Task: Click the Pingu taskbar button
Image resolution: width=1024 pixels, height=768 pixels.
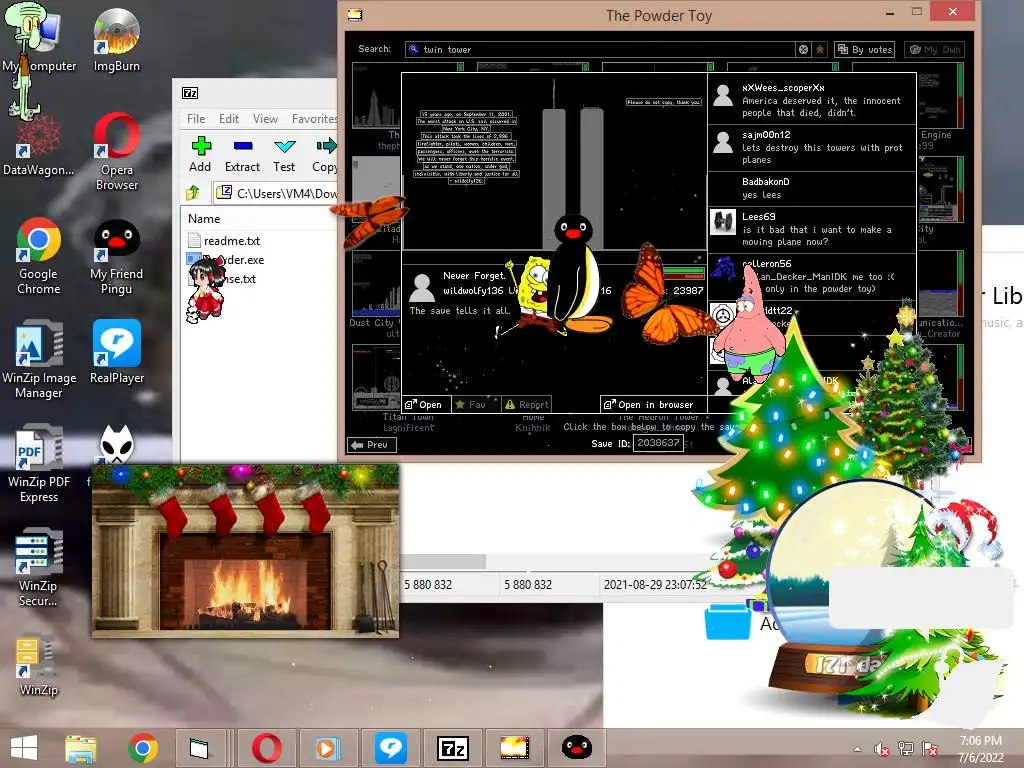Action: [x=577, y=748]
